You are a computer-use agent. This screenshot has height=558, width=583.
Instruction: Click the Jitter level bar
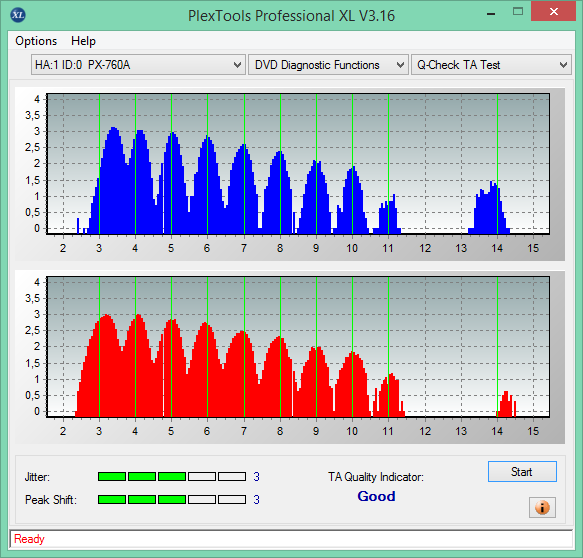tap(172, 477)
